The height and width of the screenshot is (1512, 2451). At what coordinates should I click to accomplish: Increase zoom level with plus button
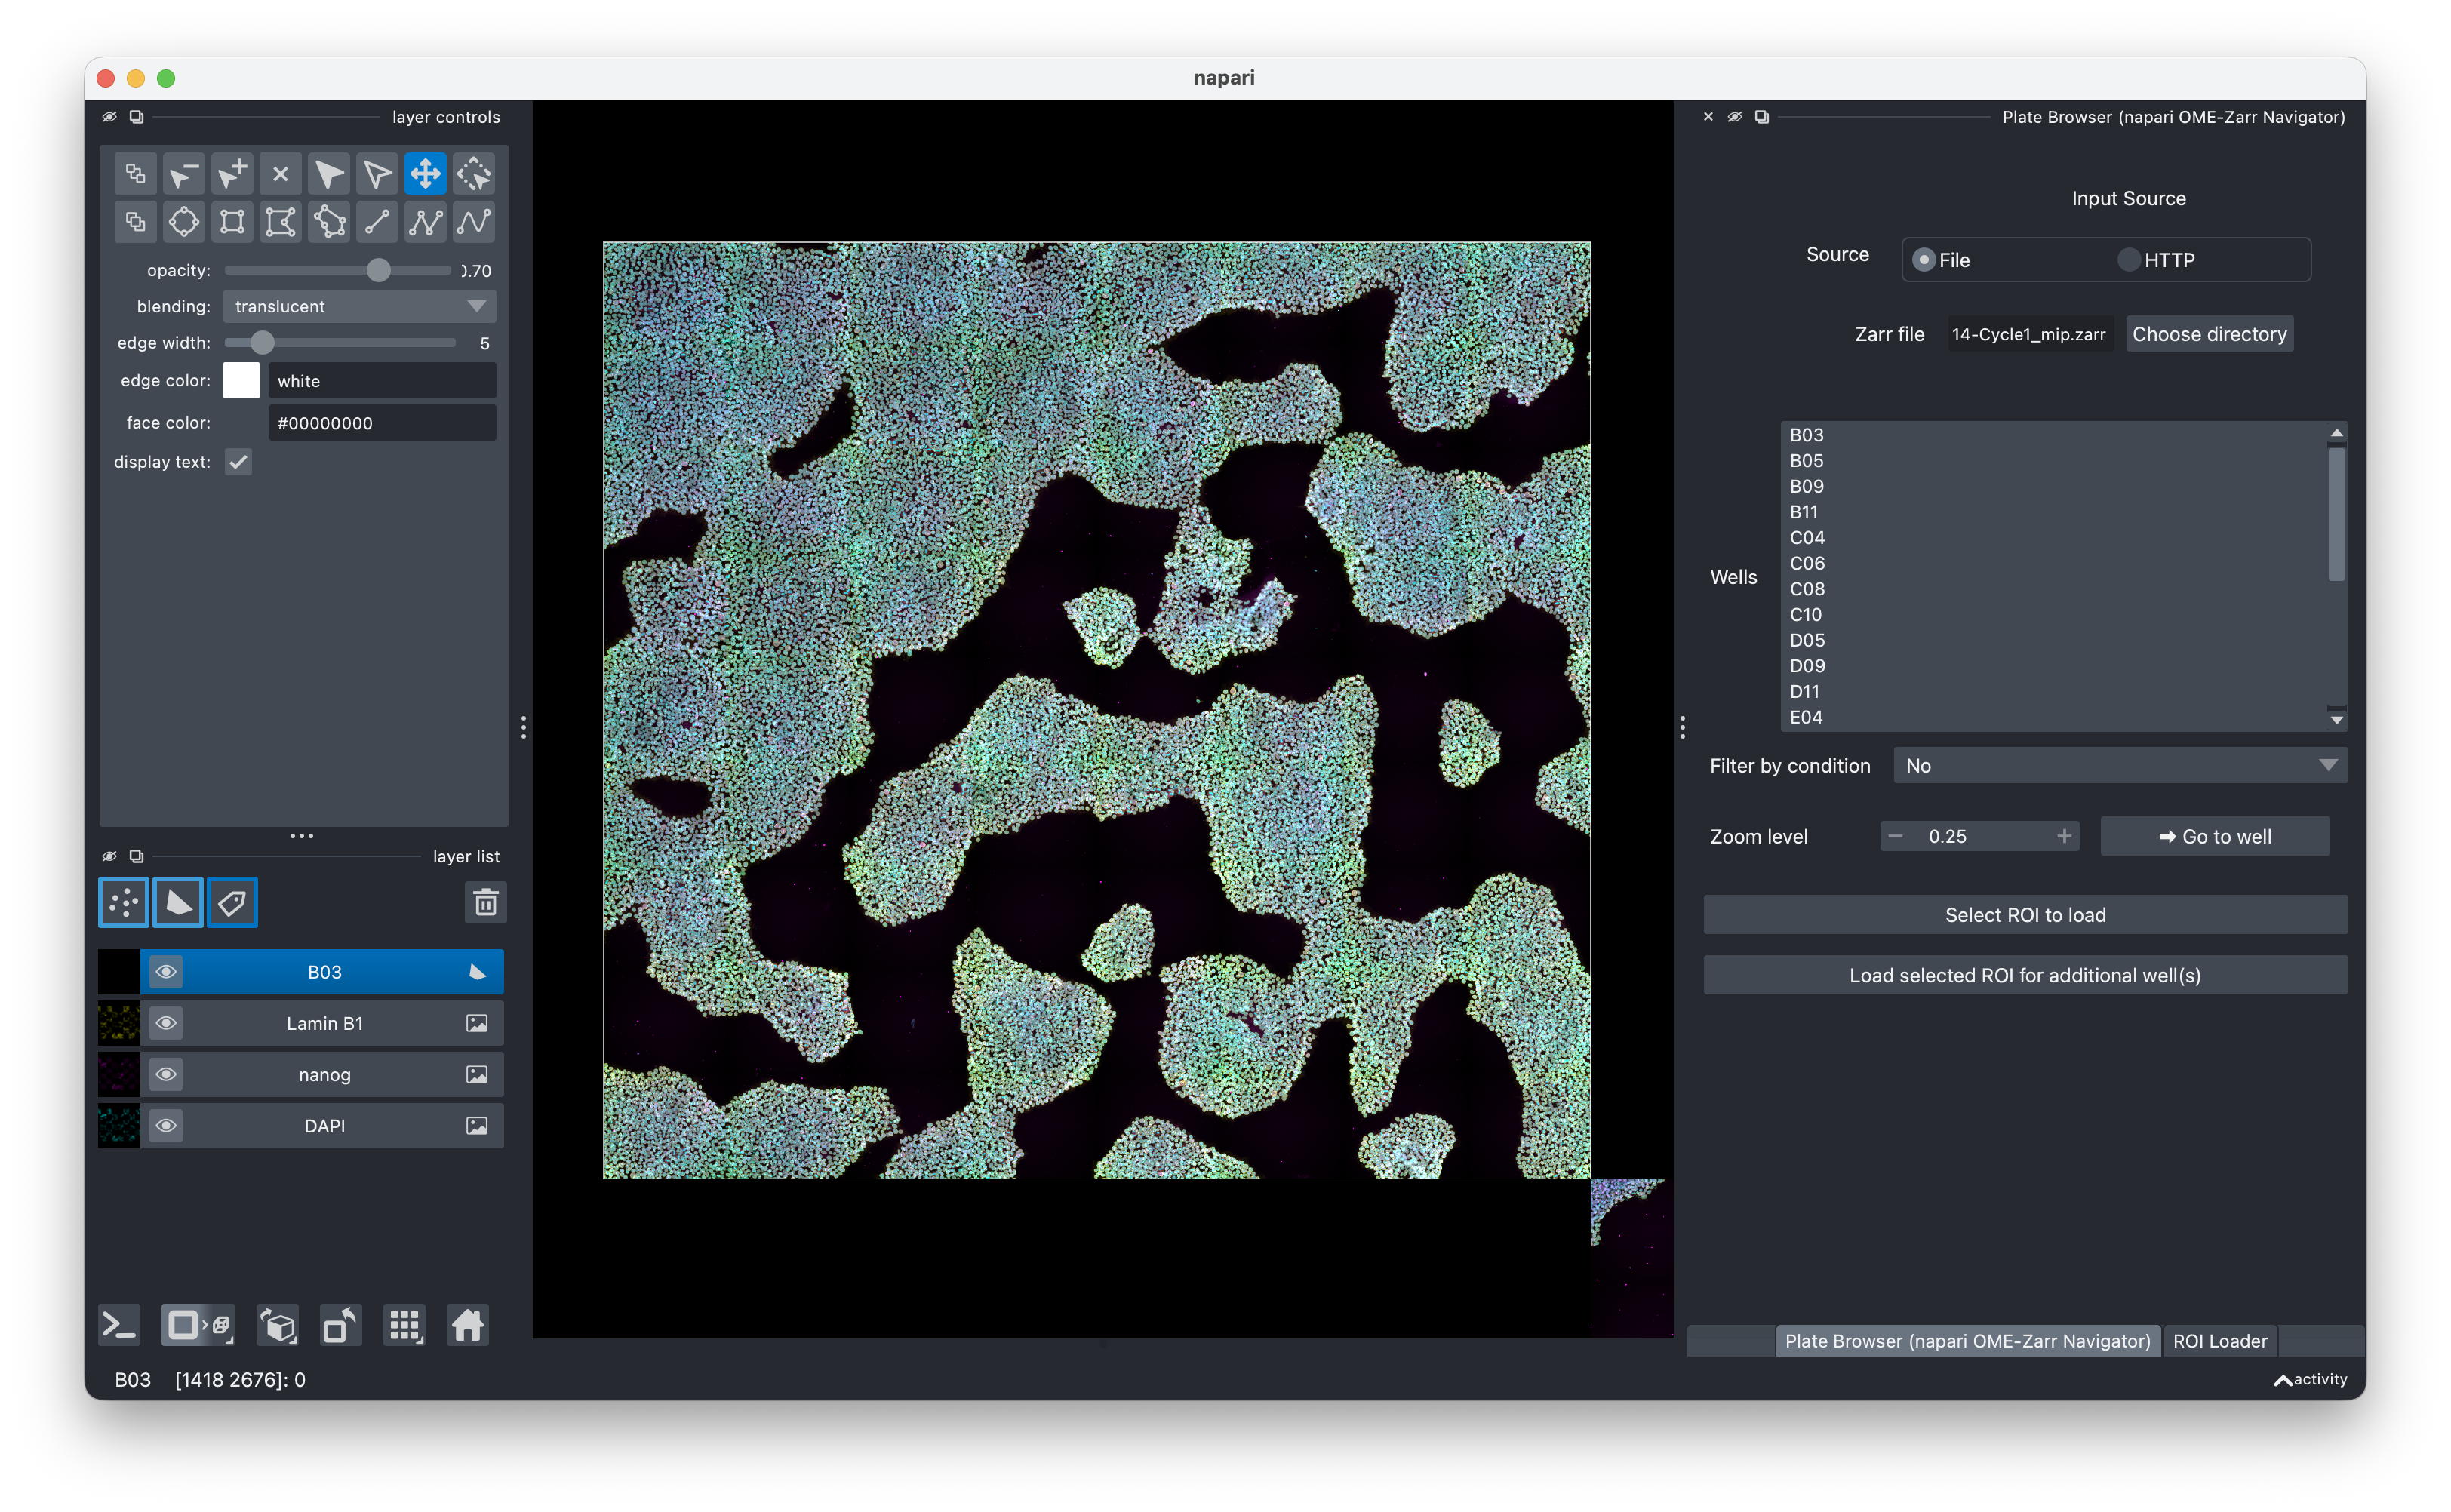(x=2063, y=836)
